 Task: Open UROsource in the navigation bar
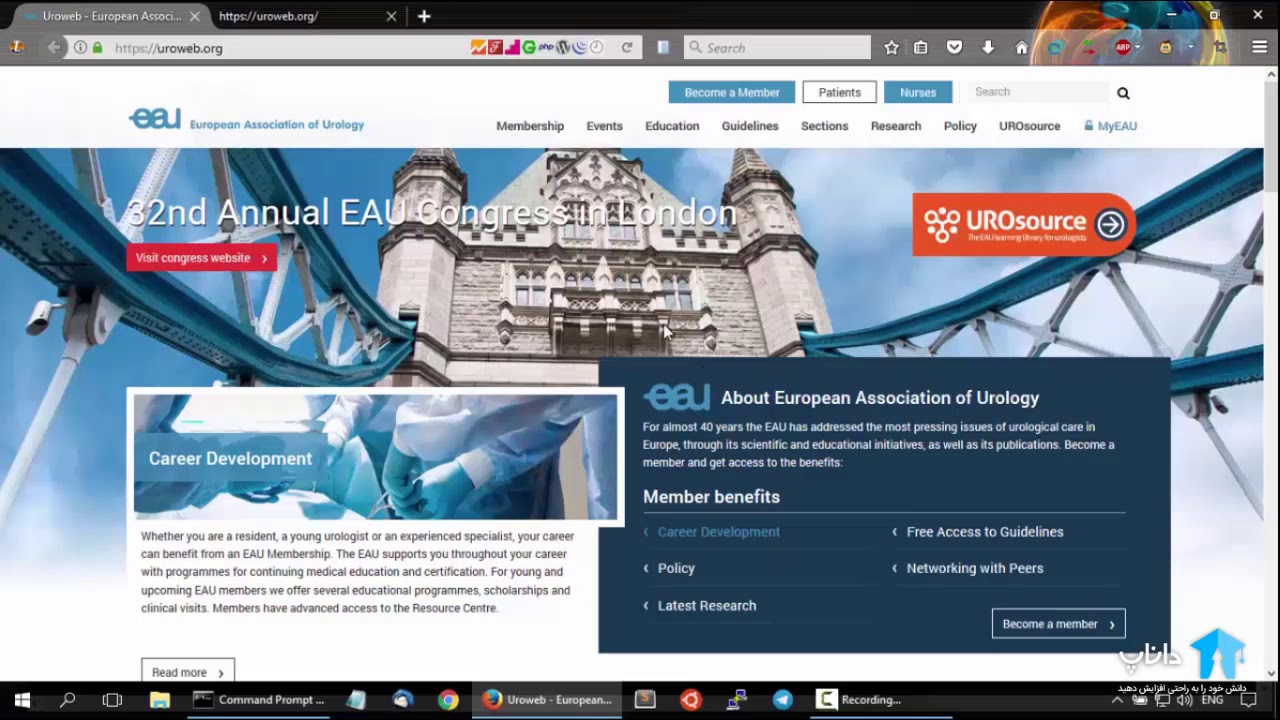point(1029,126)
